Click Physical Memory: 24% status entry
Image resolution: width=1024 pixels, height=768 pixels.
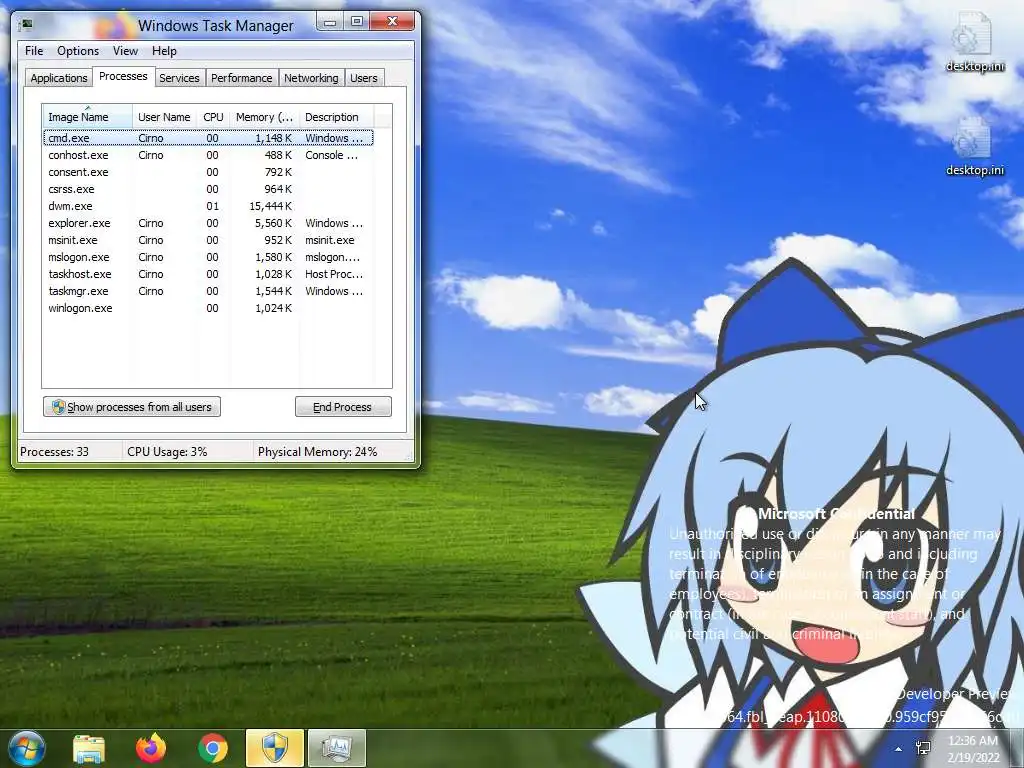(317, 451)
